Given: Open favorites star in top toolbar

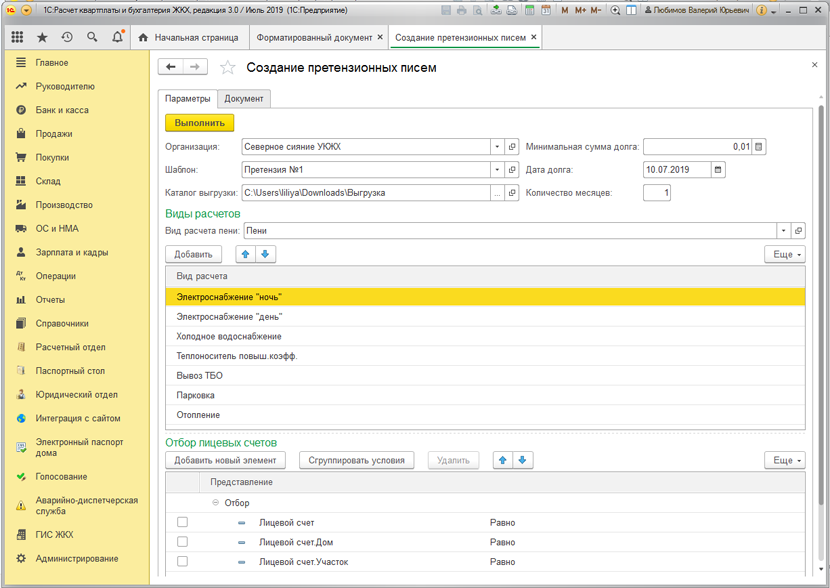Looking at the screenshot, I should (42, 37).
